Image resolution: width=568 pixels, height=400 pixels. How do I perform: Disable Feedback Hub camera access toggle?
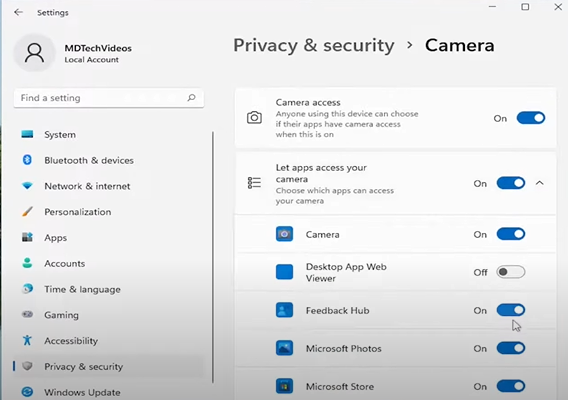(511, 310)
